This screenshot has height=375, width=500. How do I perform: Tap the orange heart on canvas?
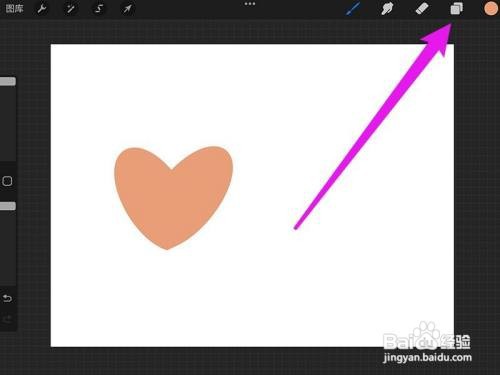click(173, 197)
